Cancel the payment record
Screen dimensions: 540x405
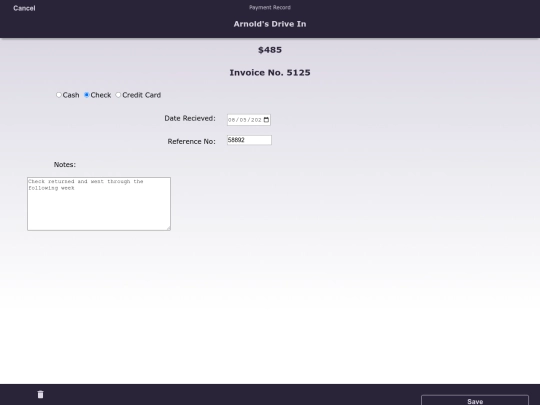tap(24, 8)
